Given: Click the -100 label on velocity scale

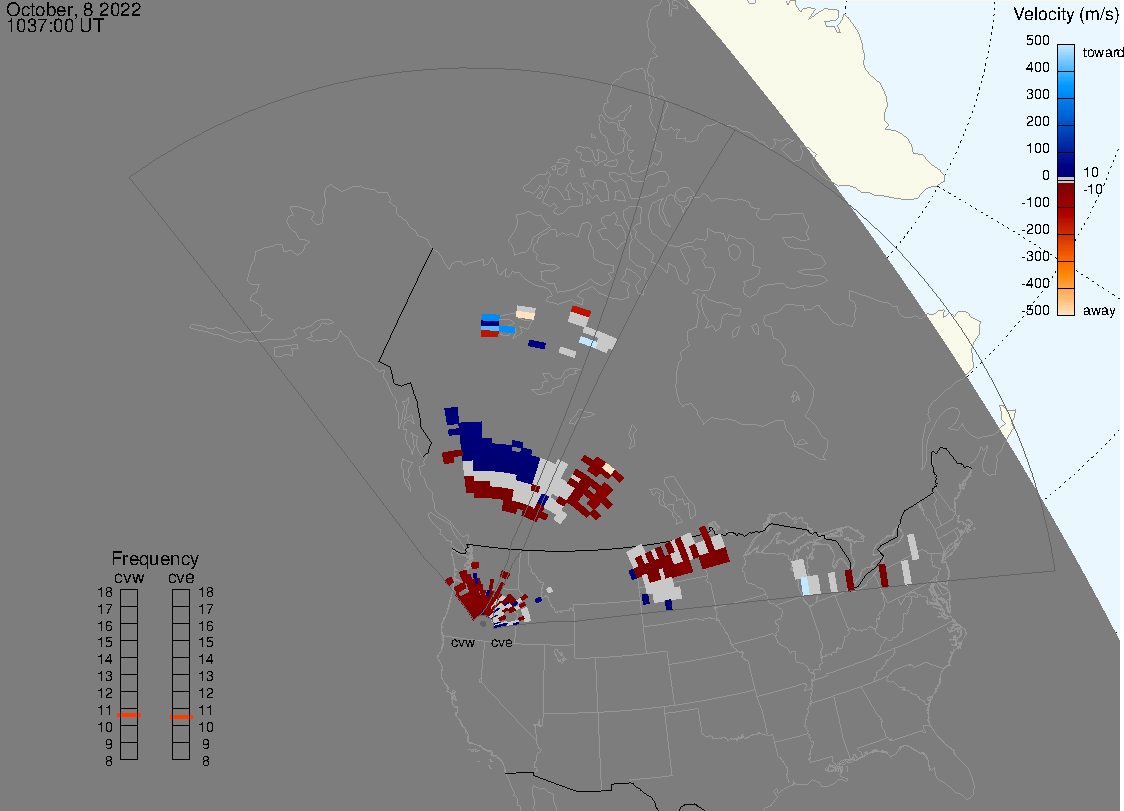Looking at the screenshot, I should (1036, 202).
